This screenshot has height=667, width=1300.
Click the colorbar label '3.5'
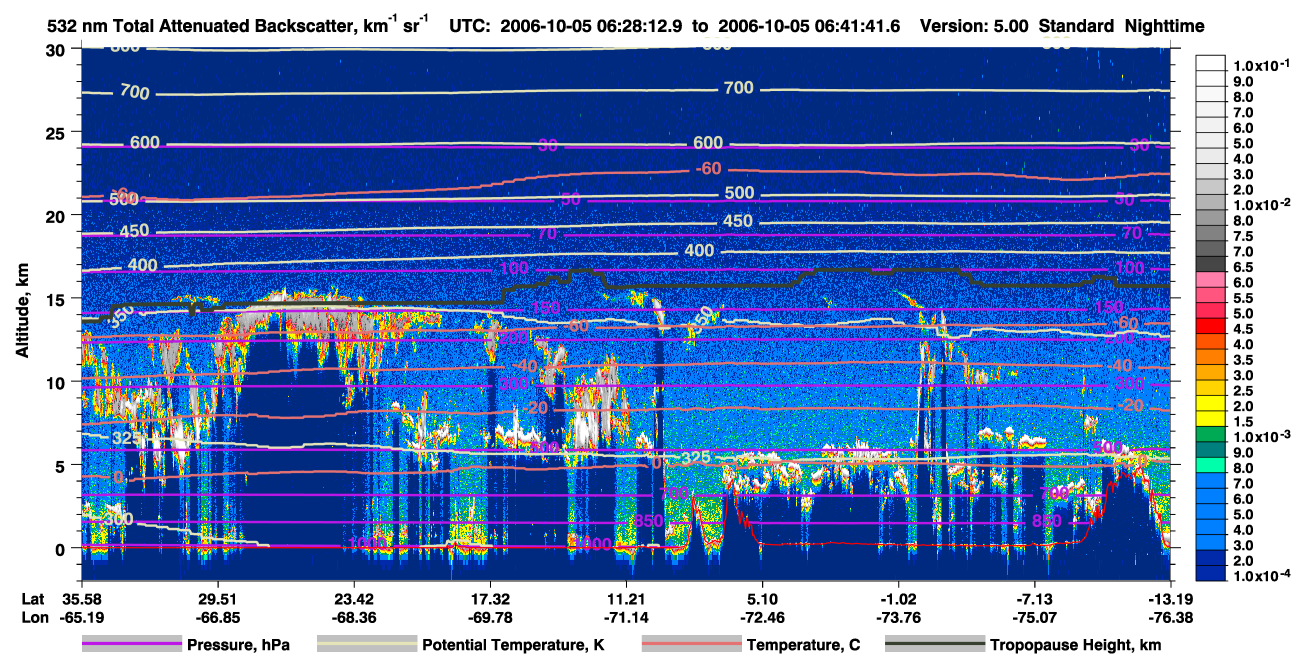click(1245, 359)
